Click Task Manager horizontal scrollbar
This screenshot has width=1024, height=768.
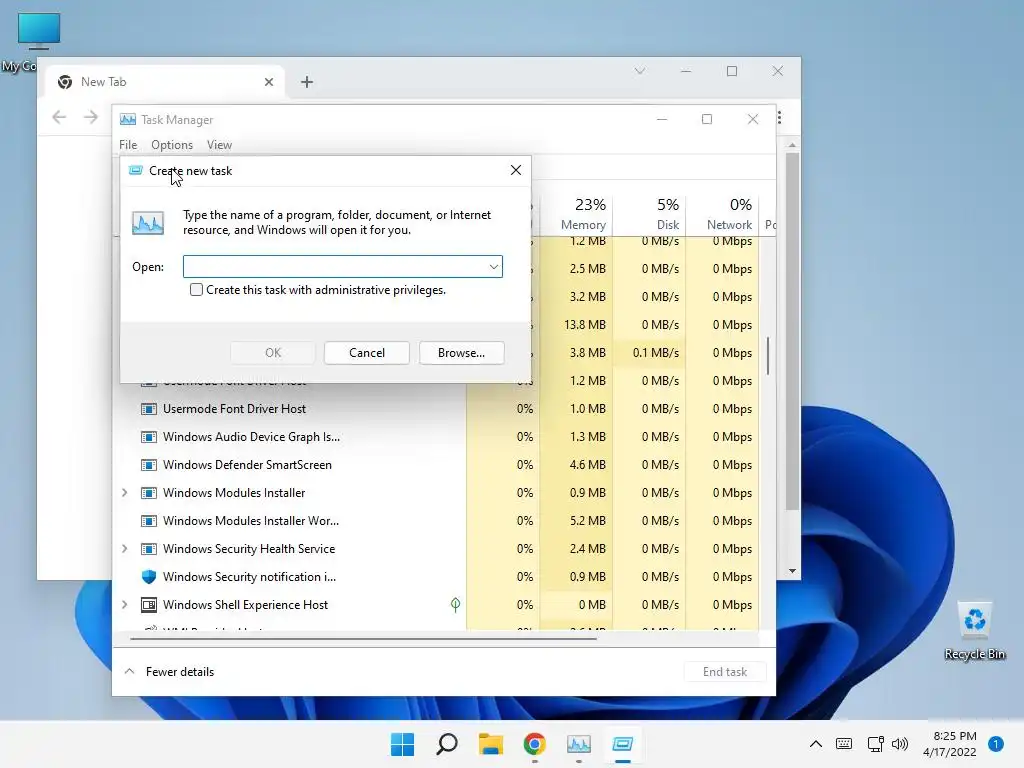[x=363, y=638]
